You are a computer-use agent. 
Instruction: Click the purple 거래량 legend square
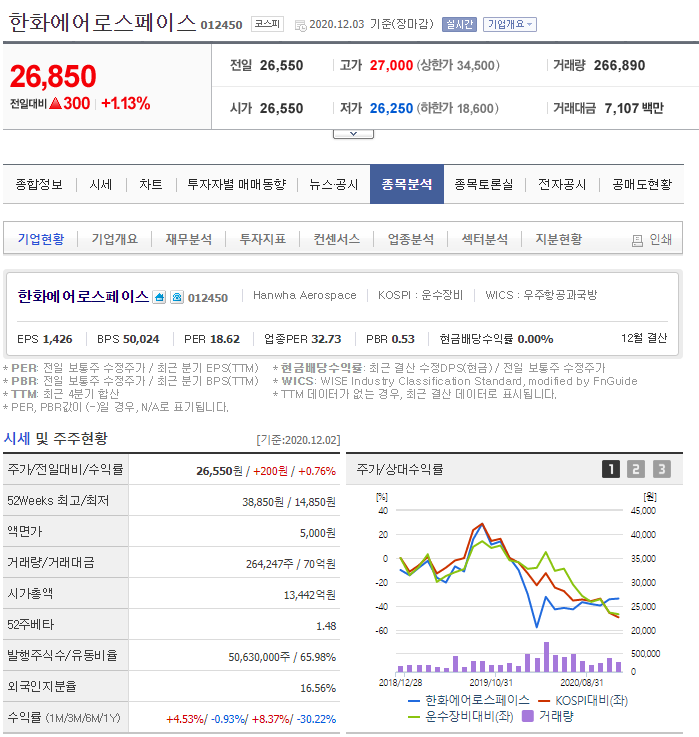528,716
